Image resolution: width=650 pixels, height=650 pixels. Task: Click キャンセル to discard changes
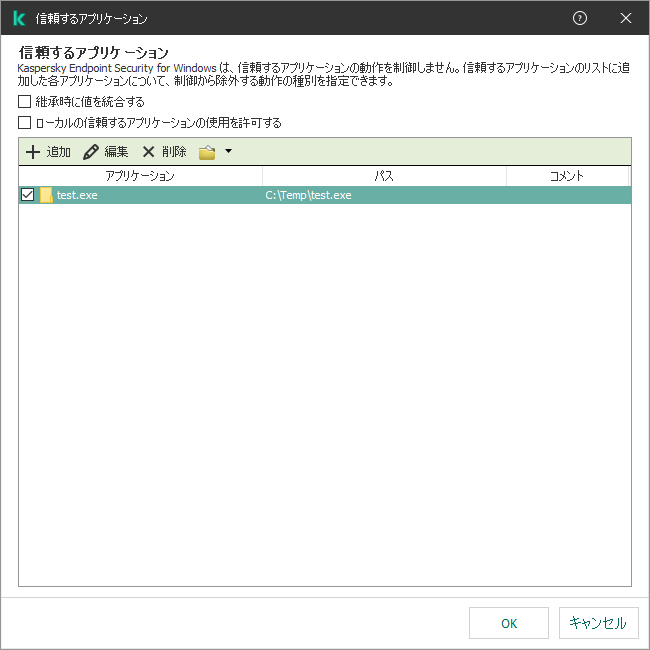tap(598, 623)
